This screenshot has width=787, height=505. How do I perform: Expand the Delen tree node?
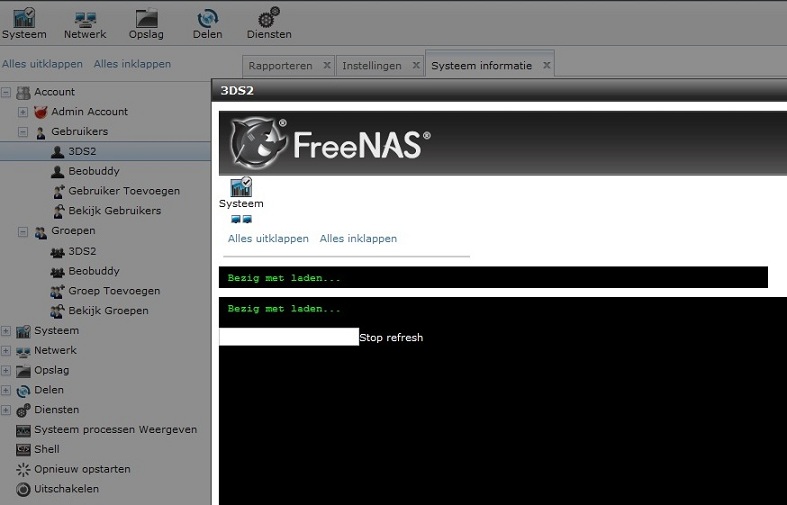coord(6,391)
